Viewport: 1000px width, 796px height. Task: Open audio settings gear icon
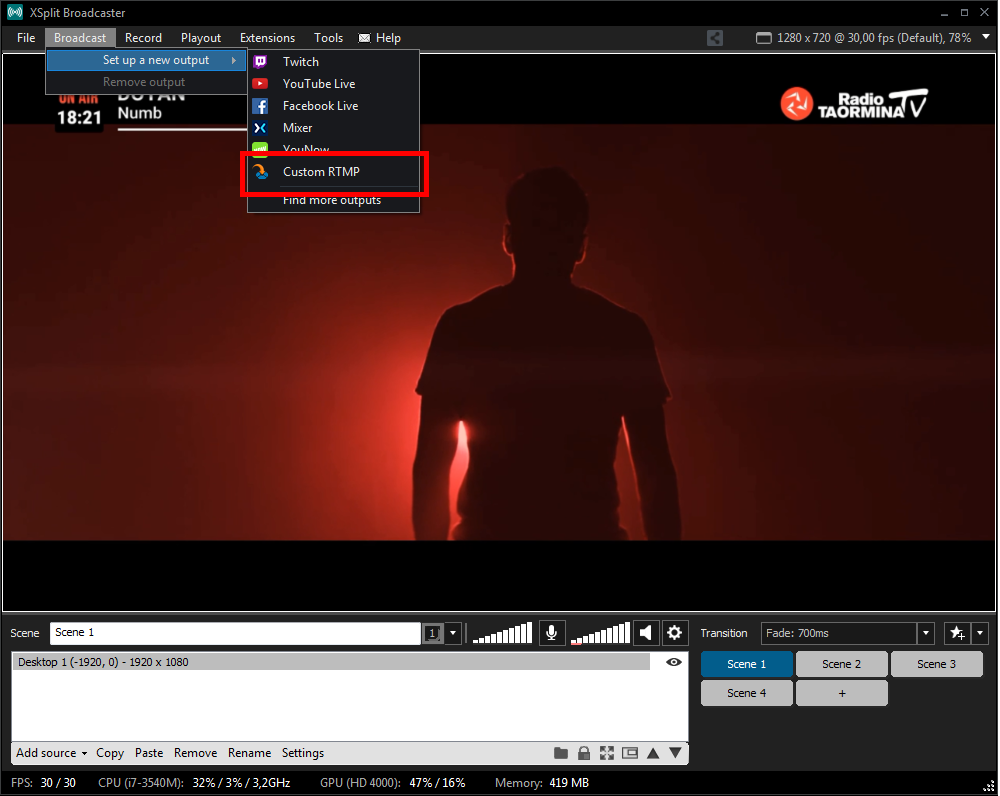(x=674, y=633)
